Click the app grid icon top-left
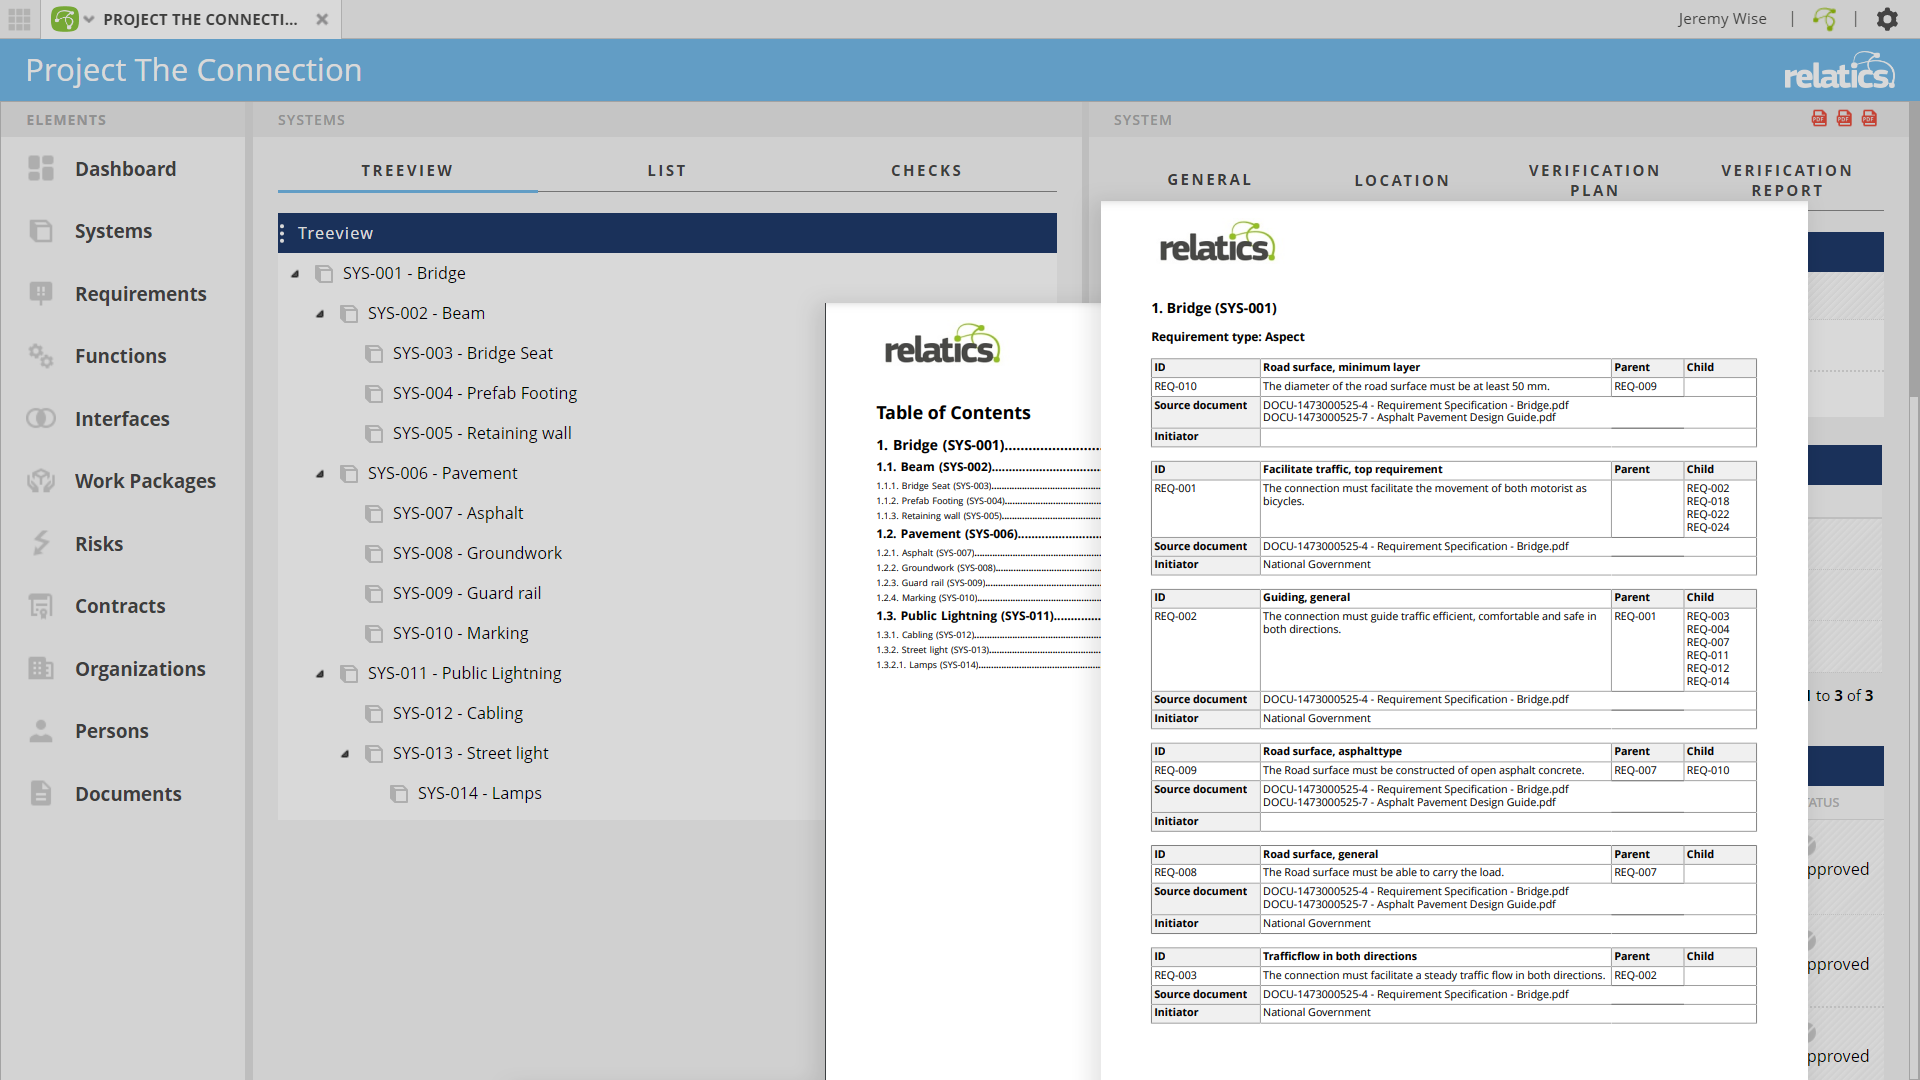1920x1080 pixels. (x=19, y=19)
